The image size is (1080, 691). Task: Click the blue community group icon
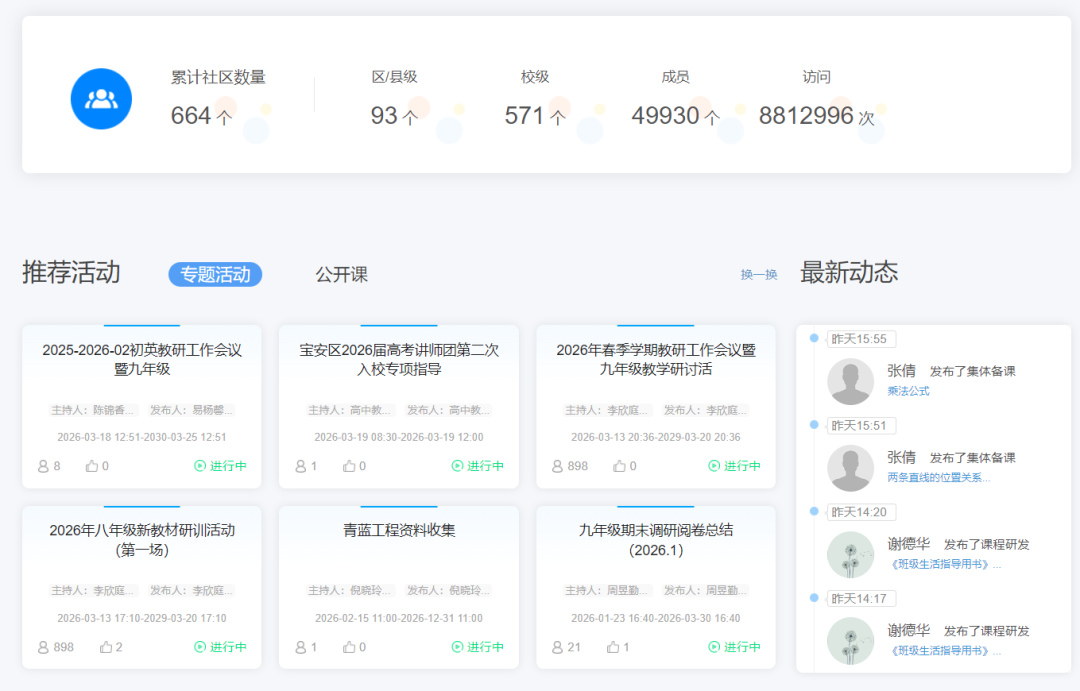click(x=102, y=99)
